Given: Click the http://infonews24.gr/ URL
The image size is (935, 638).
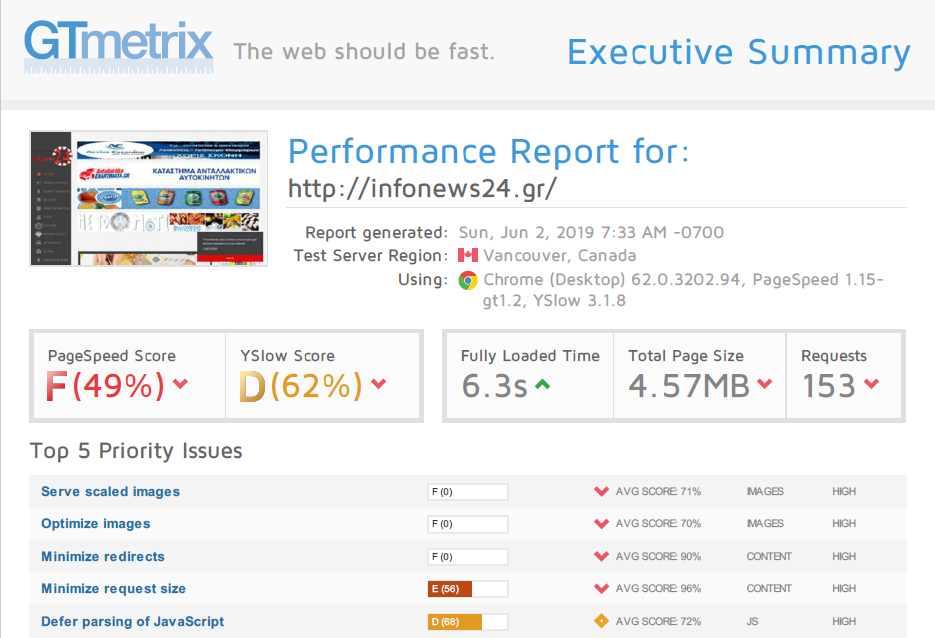Looking at the screenshot, I should (421, 188).
